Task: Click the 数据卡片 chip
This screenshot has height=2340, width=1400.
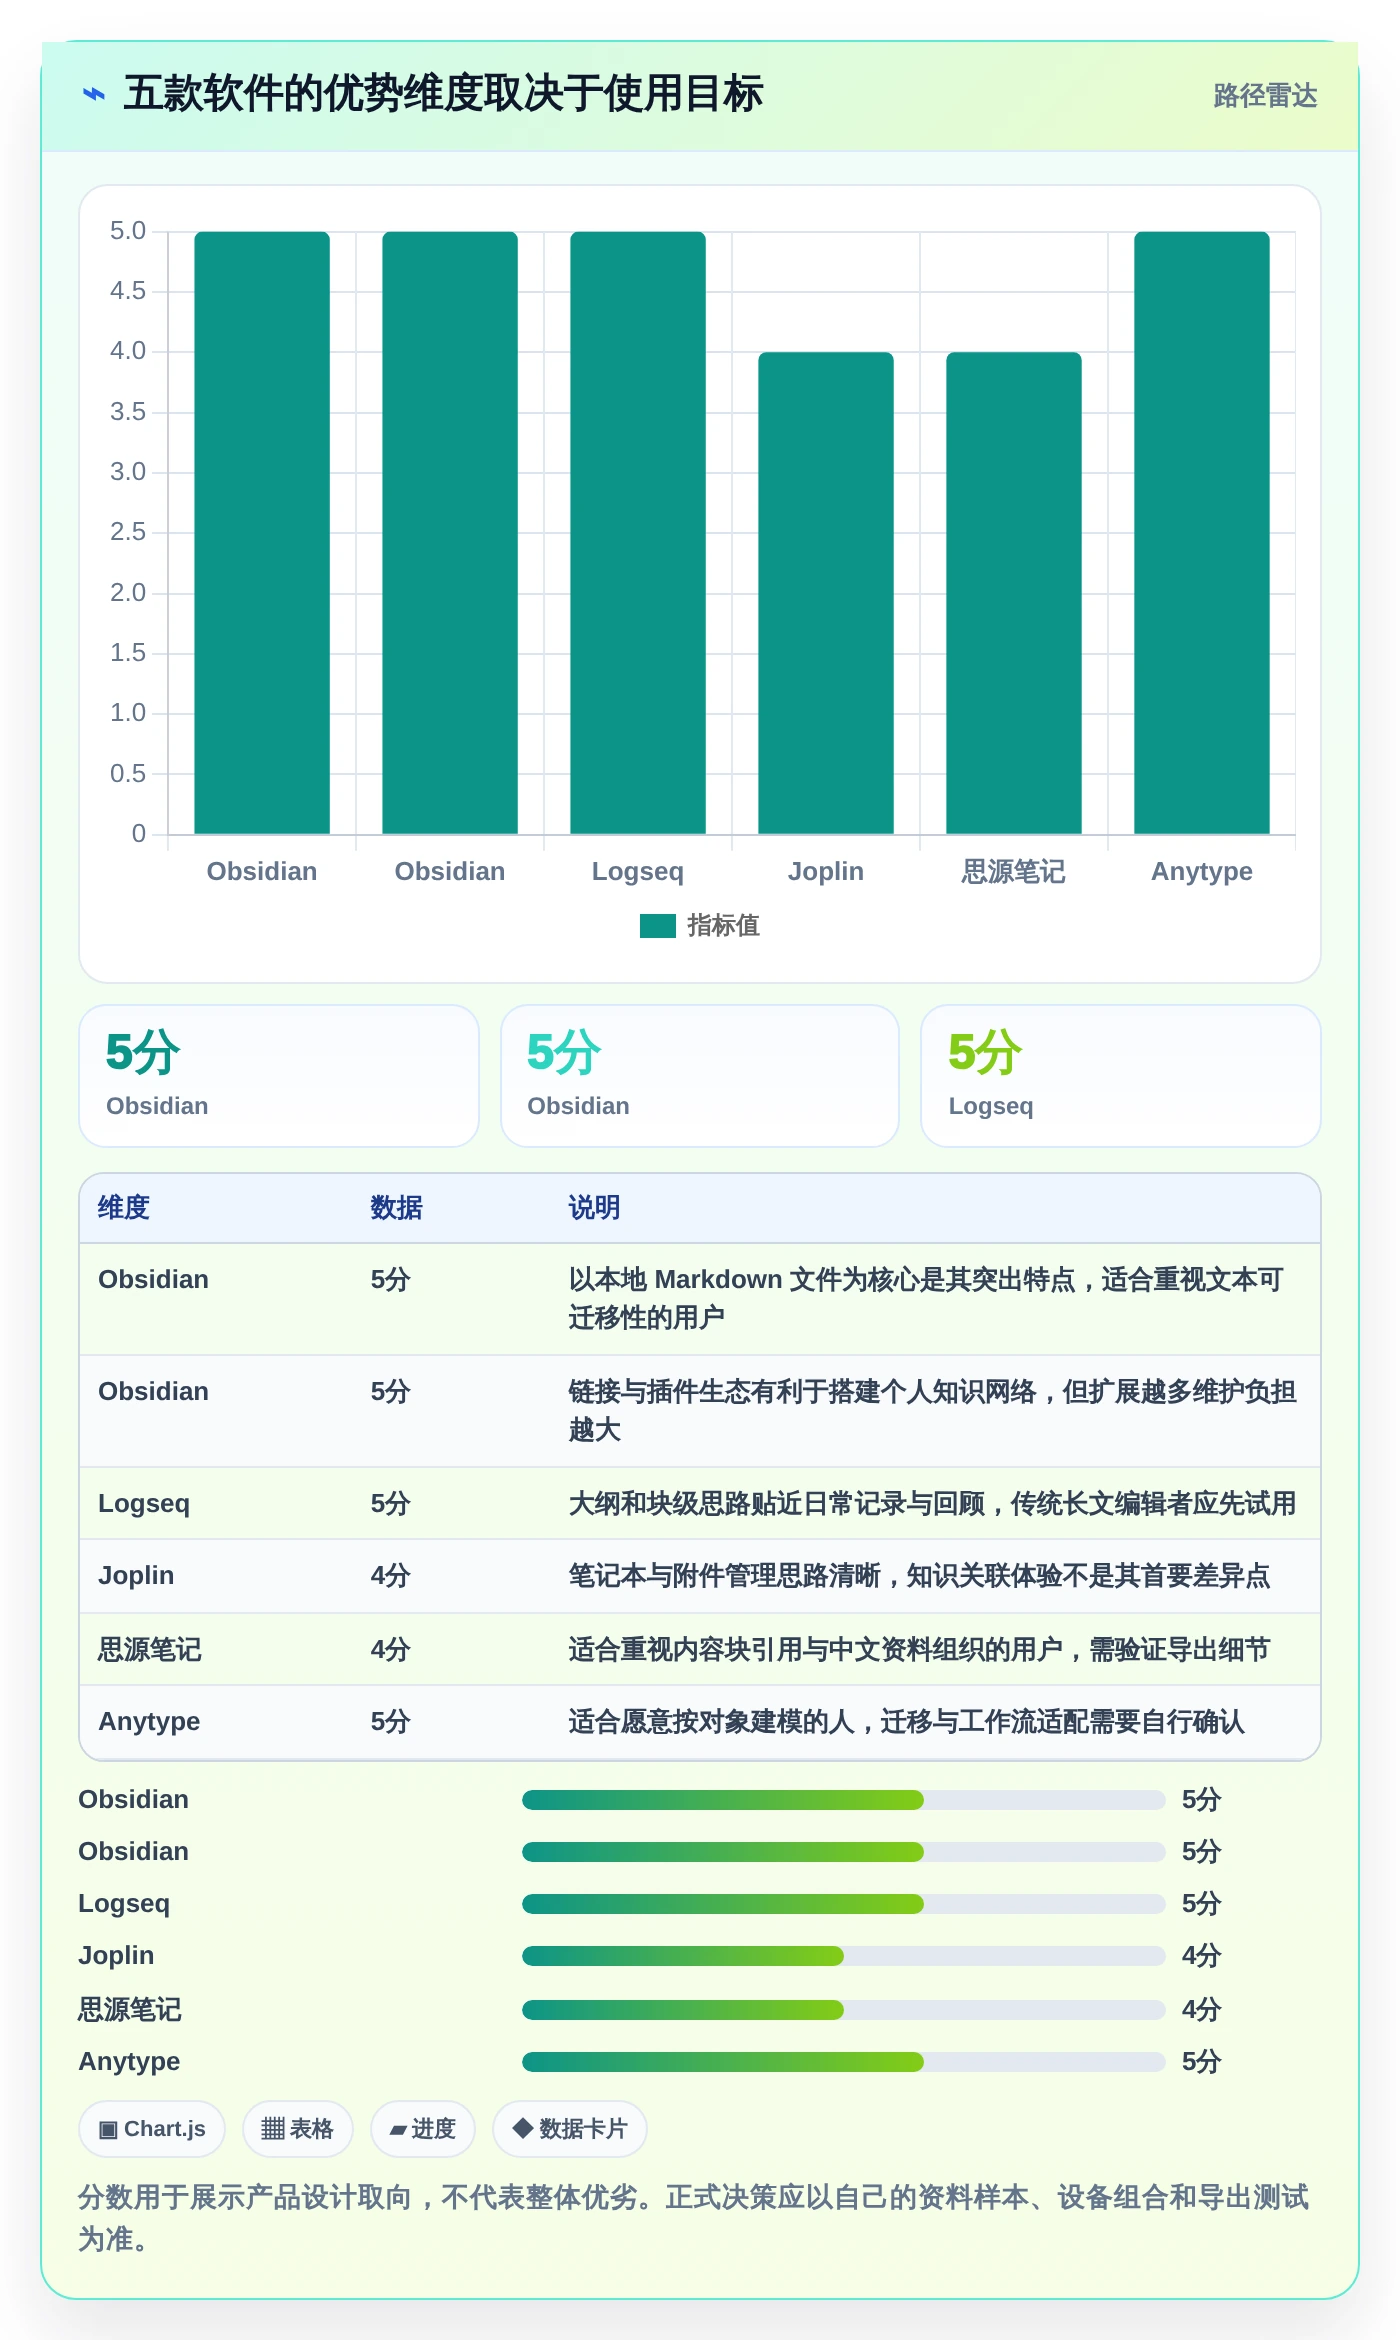Action: coord(570,2129)
